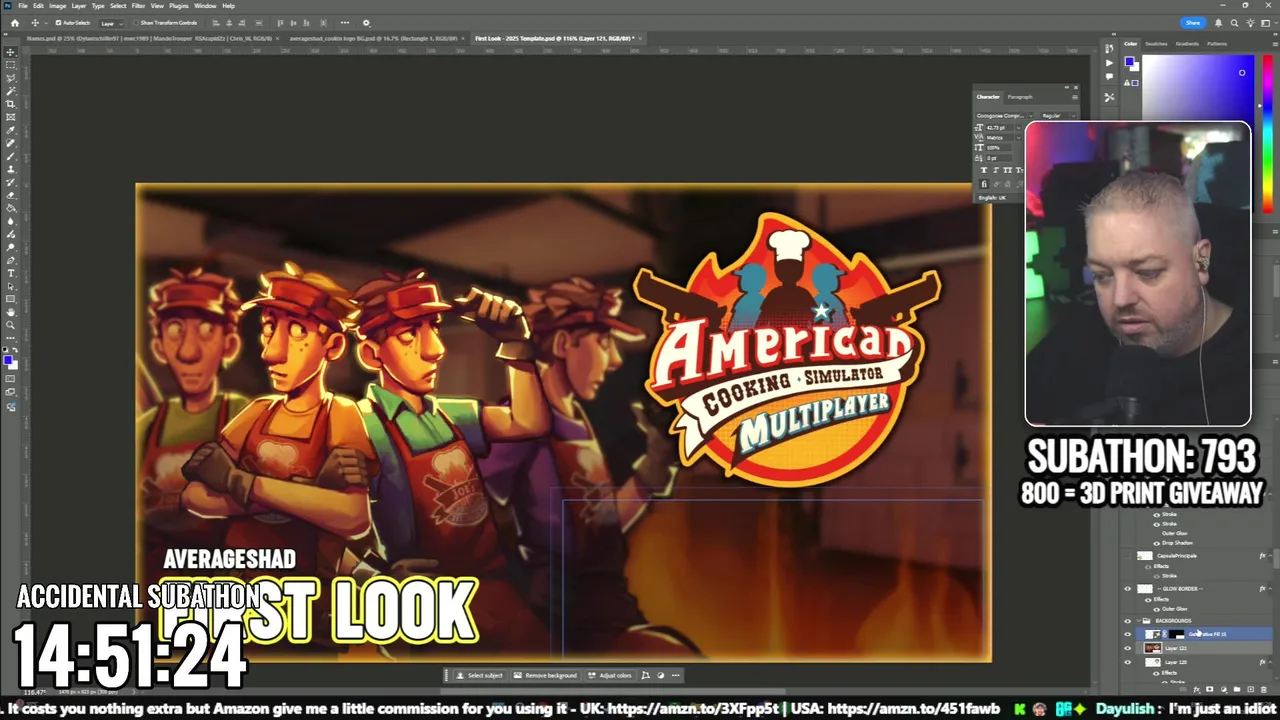Viewport: 1280px width, 720px height.
Task: Show the CapsulePrincipale layer
Action: [x=1127, y=556]
